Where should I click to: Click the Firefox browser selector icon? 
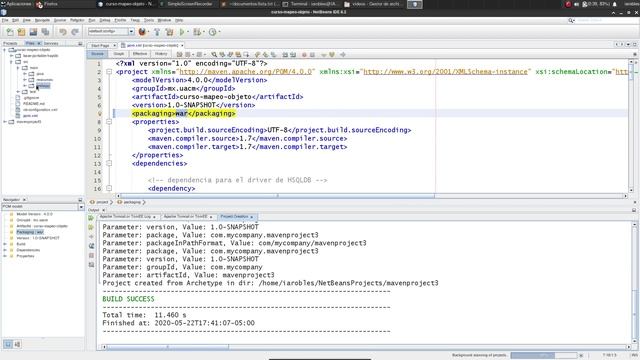pyautogui.click(x=142, y=32)
